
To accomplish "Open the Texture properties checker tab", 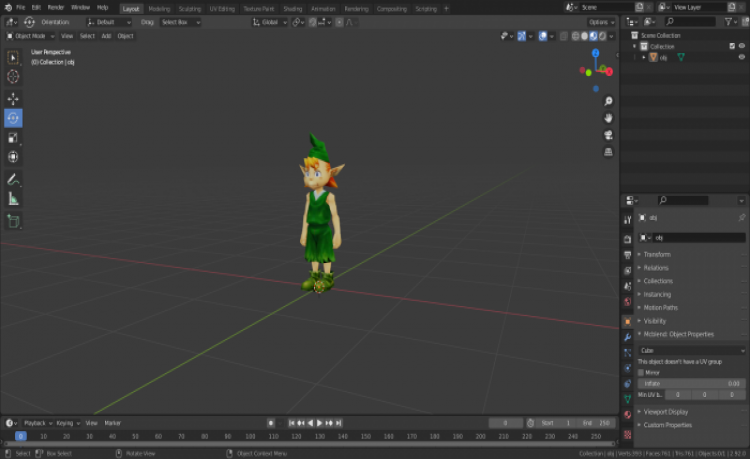I will coord(628,434).
